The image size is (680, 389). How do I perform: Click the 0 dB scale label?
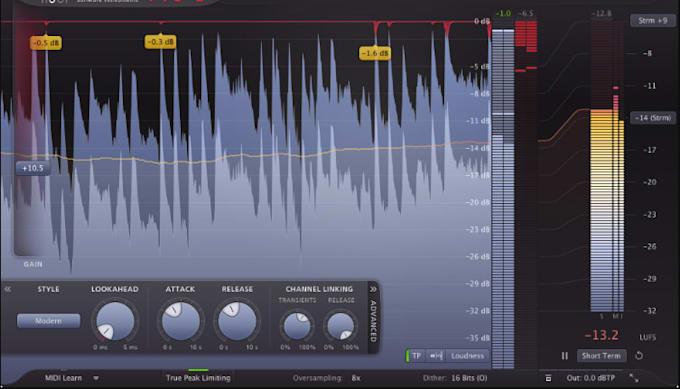click(x=481, y=21)
